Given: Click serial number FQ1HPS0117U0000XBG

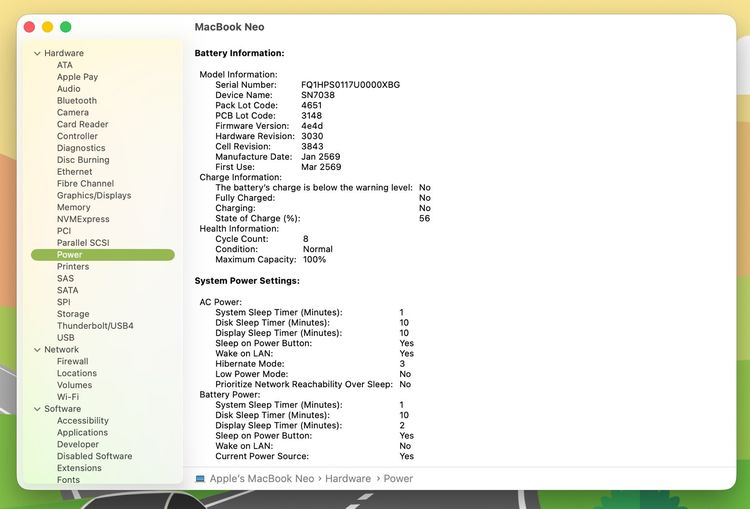Looking at the screenshot, I should [351, 85].
